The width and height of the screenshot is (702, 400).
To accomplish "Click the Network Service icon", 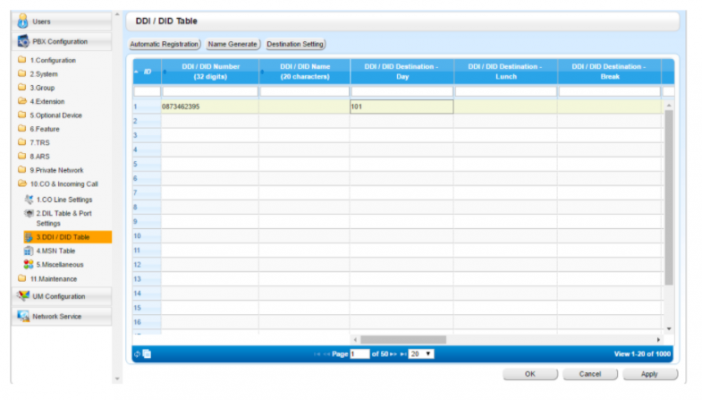I will coord(24,317).
